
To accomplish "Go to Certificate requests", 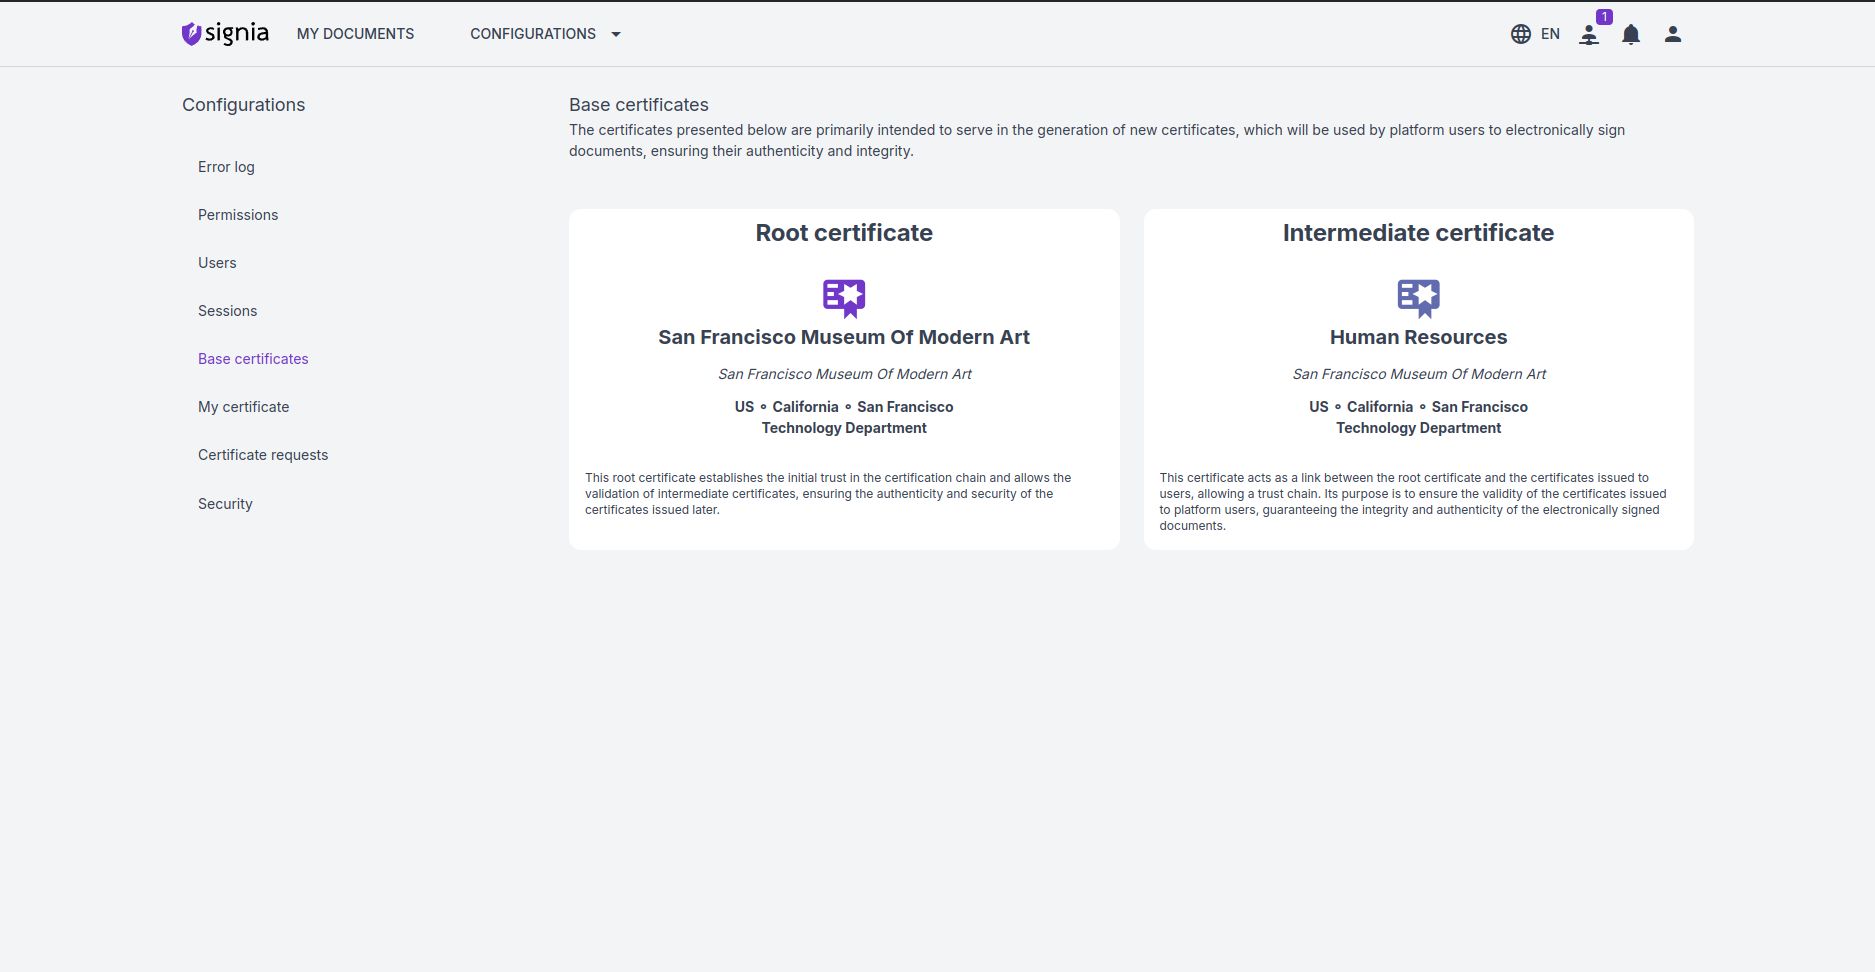I will [x=263, y=455].
